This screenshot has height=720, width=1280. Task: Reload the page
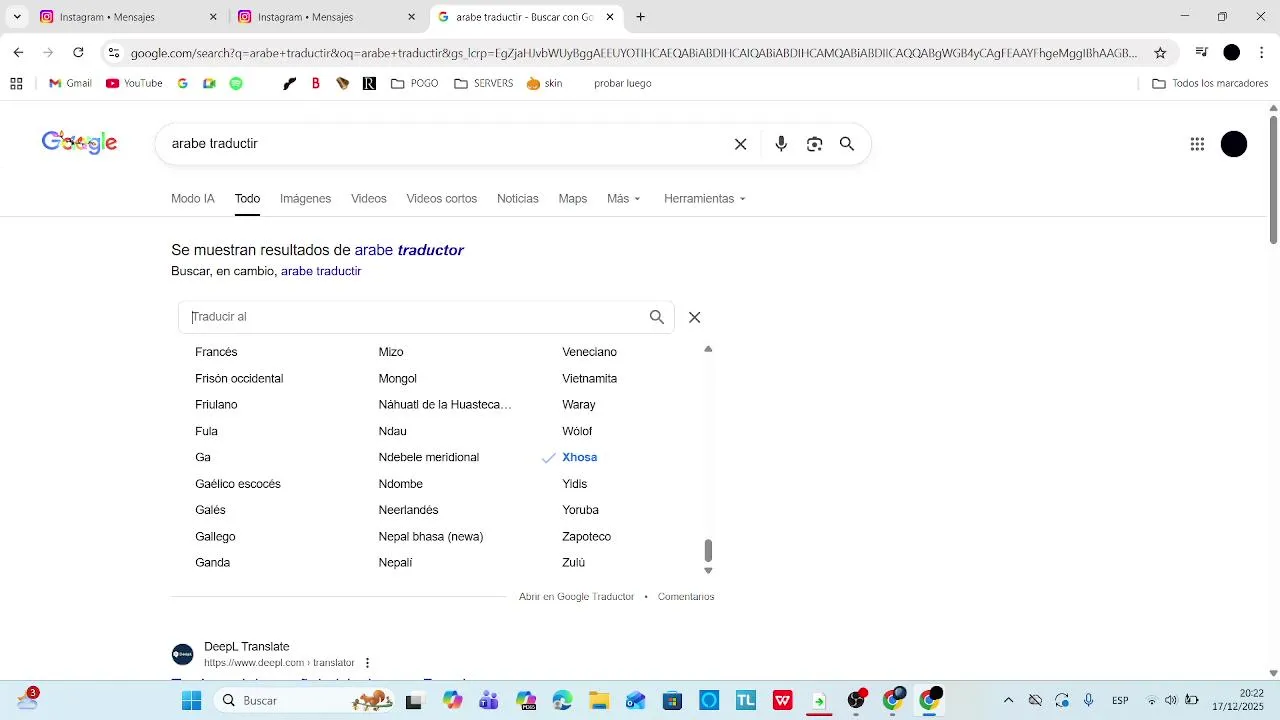click(x=78, y=52)
